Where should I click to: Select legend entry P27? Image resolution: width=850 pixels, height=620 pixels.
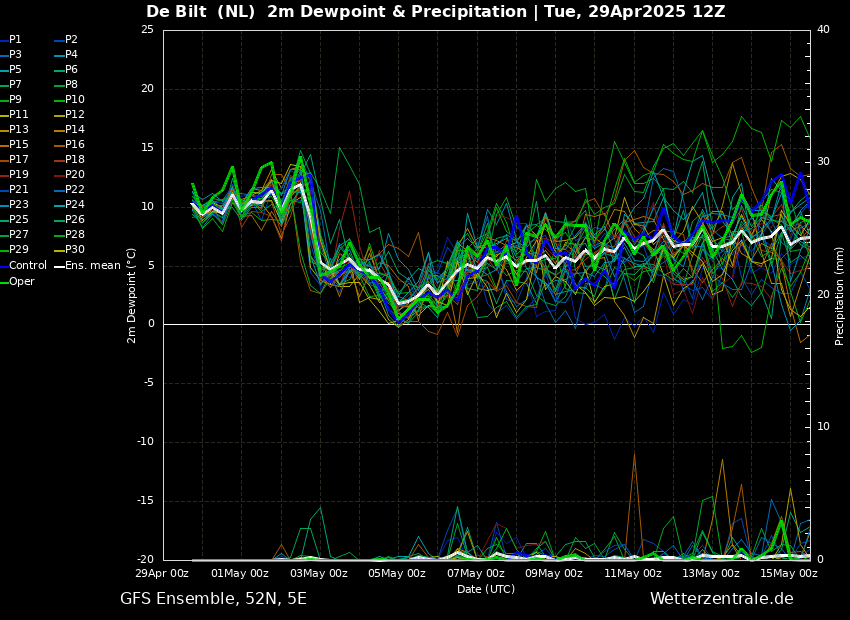pyautogui.click(x=14, y=235)
